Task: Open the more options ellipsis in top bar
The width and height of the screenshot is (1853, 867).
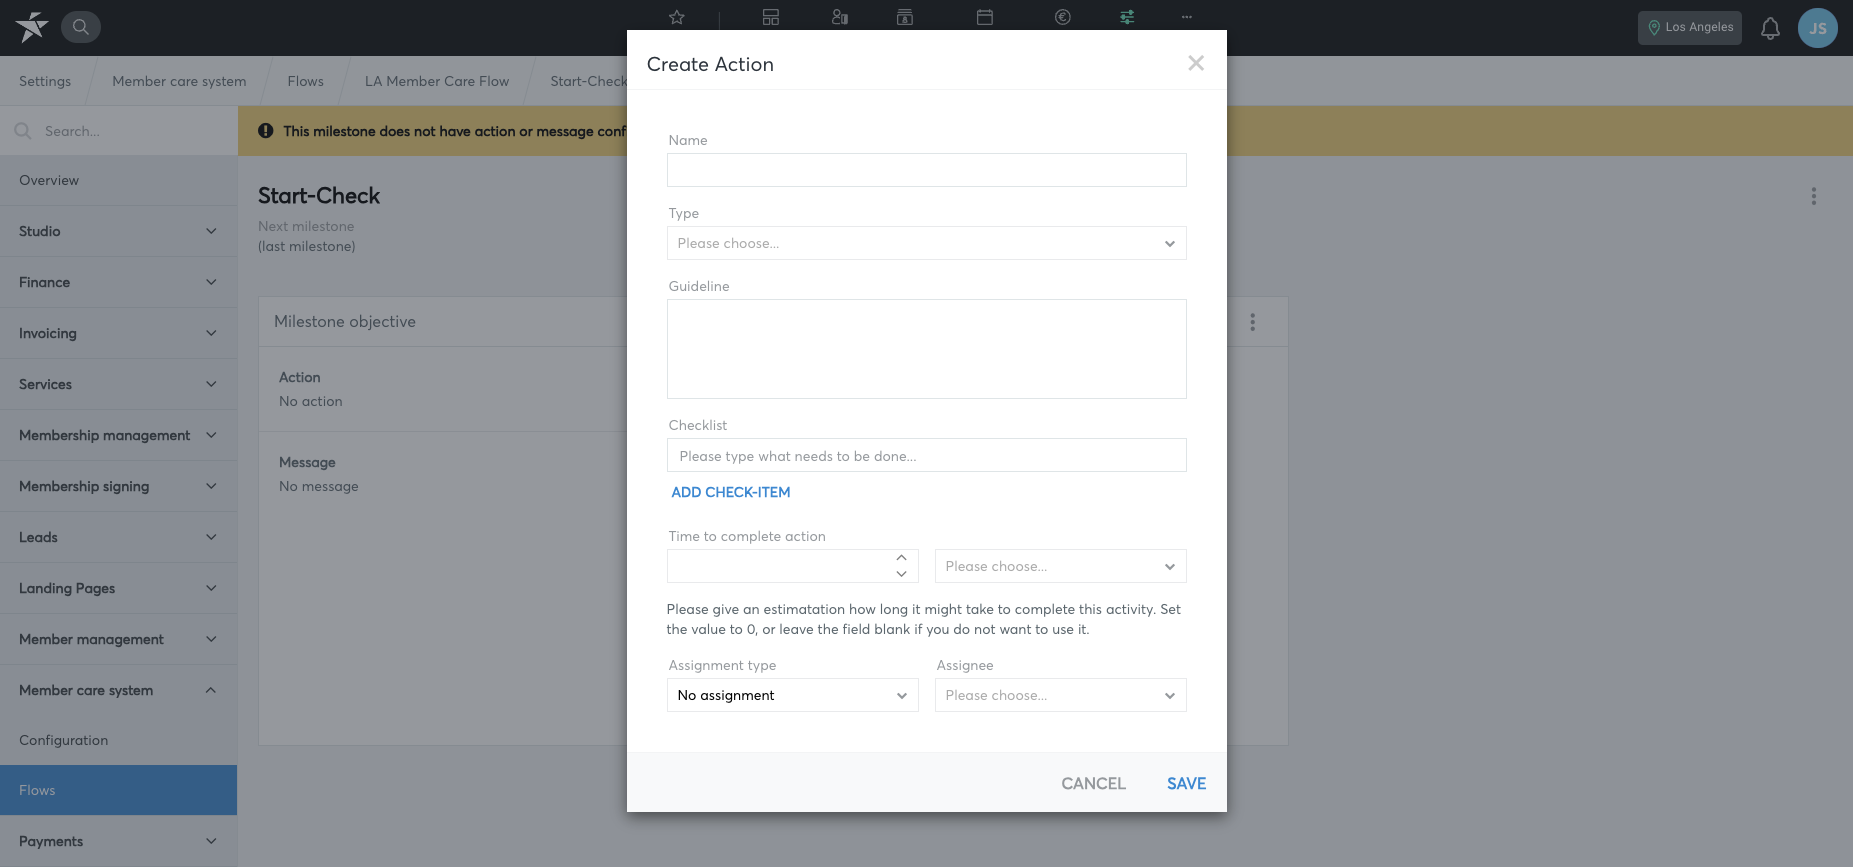Action: (1187, 17)
